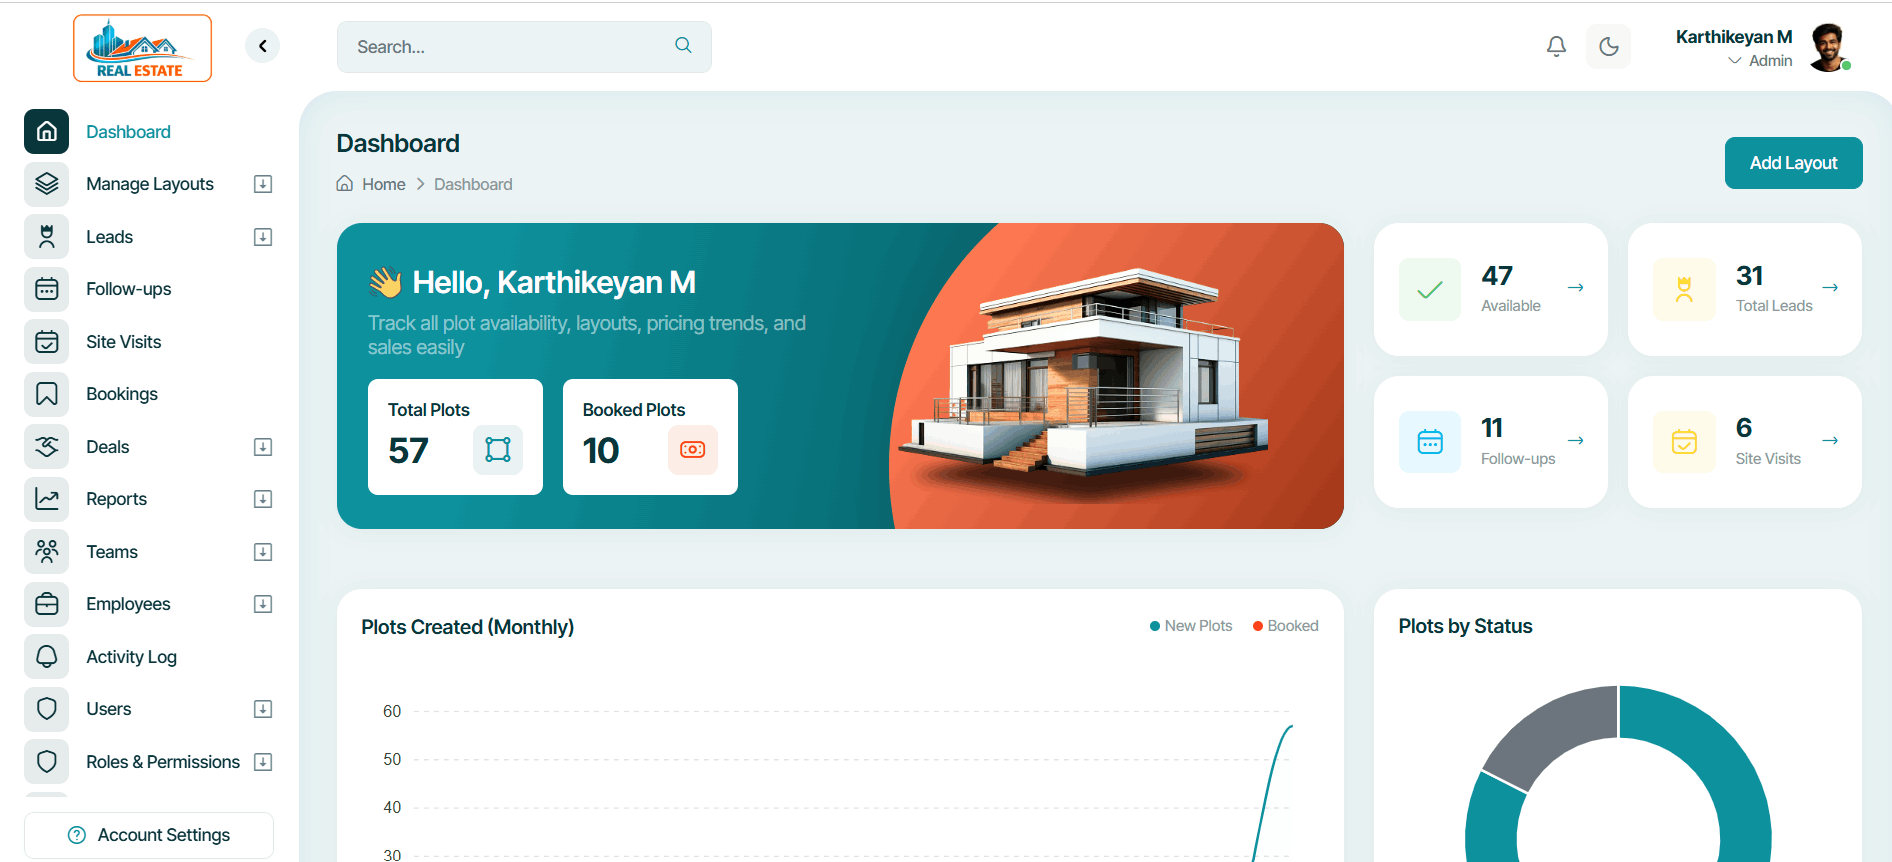Screen dimensions: 1892x862
Task: Click the Add Layout button
Action: [x=1793, y=163]
